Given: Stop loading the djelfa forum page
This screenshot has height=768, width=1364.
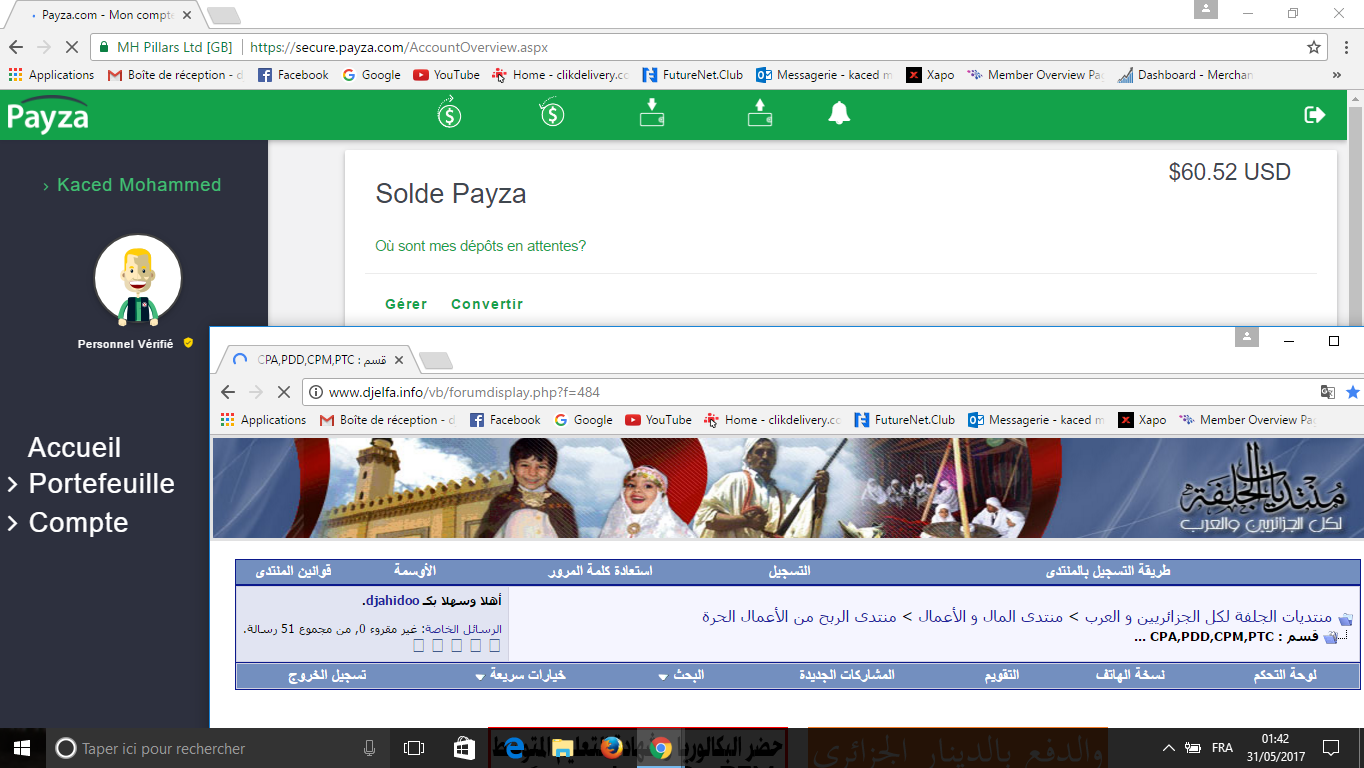Looking at the screenshot, I should pyautogui.click(x=284, y=392).
